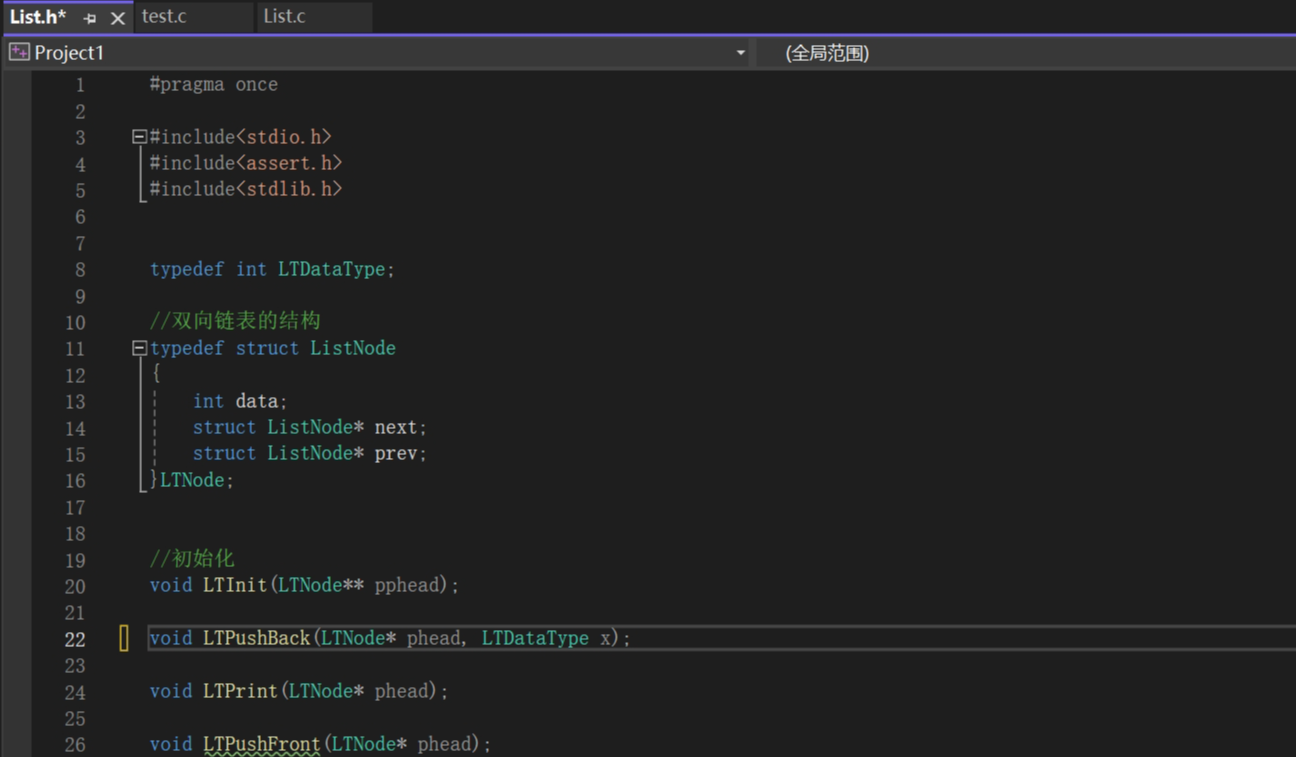Image resolution: width=1296 pixels, height=757 pixels.
Task: Close the List.h tab
Action: point(117,18)
